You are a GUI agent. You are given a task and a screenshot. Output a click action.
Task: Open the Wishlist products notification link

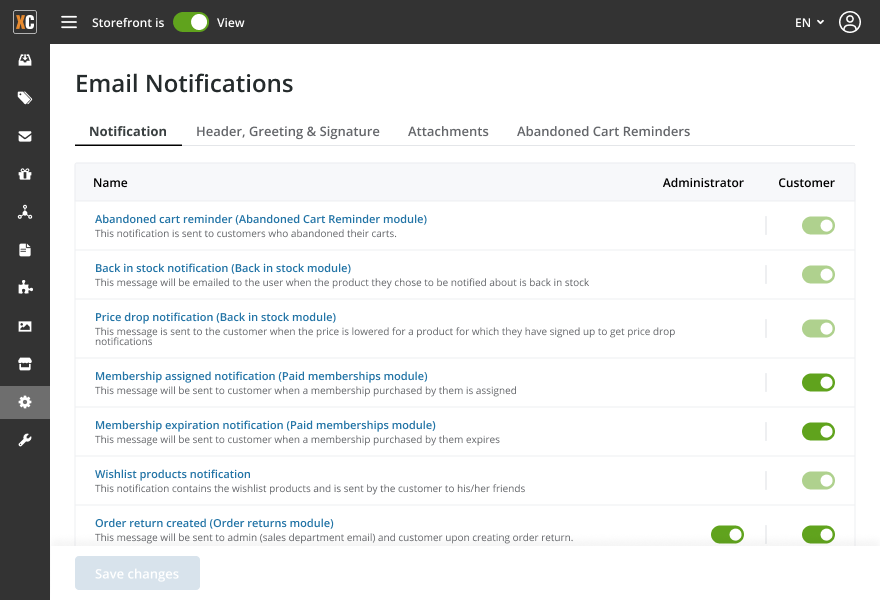click(173, 474)
